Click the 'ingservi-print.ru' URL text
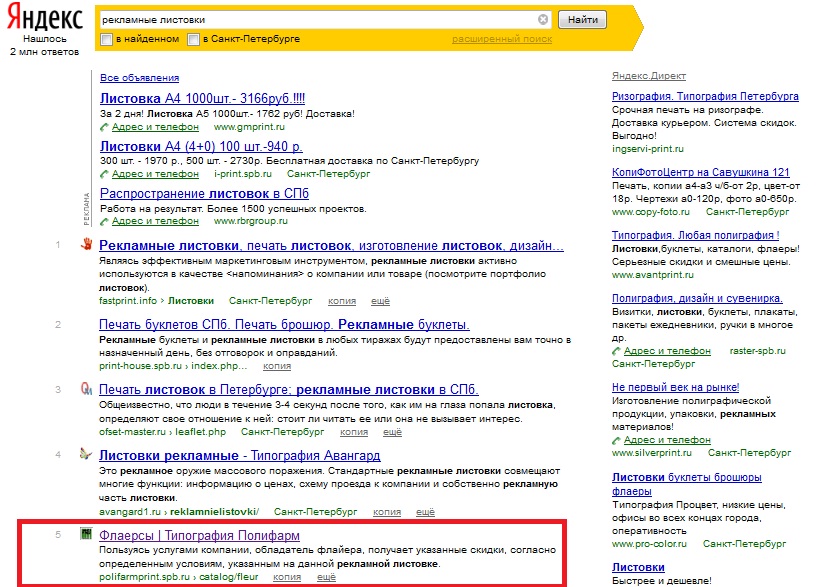Screen dimensions: 817x587 648,149
